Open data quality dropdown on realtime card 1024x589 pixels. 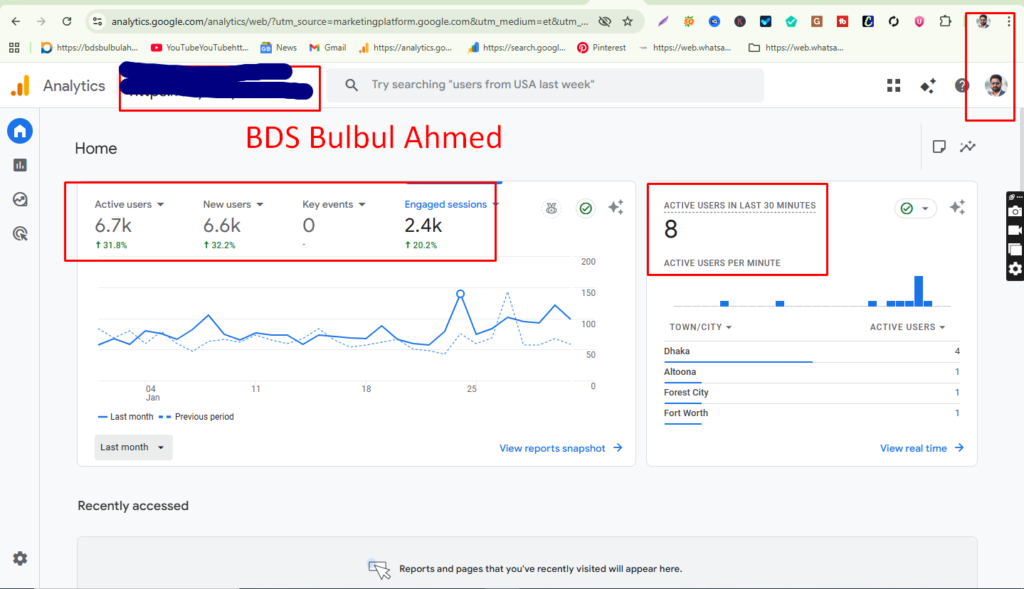[x=915, y=207]
